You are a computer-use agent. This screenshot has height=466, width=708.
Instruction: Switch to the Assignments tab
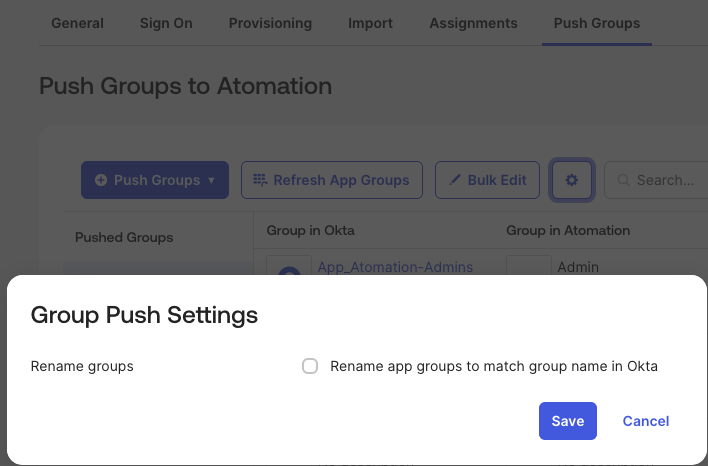tap(473, 23)
